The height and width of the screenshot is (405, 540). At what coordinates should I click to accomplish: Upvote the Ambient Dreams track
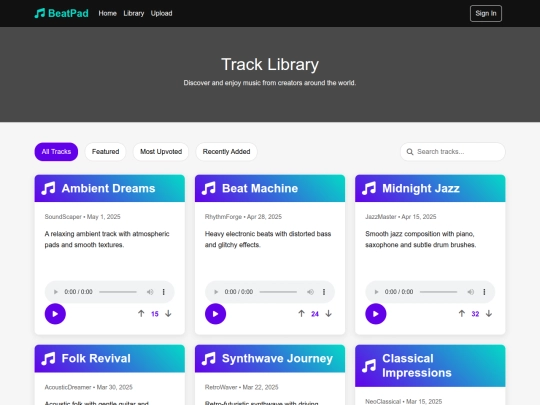141,313
